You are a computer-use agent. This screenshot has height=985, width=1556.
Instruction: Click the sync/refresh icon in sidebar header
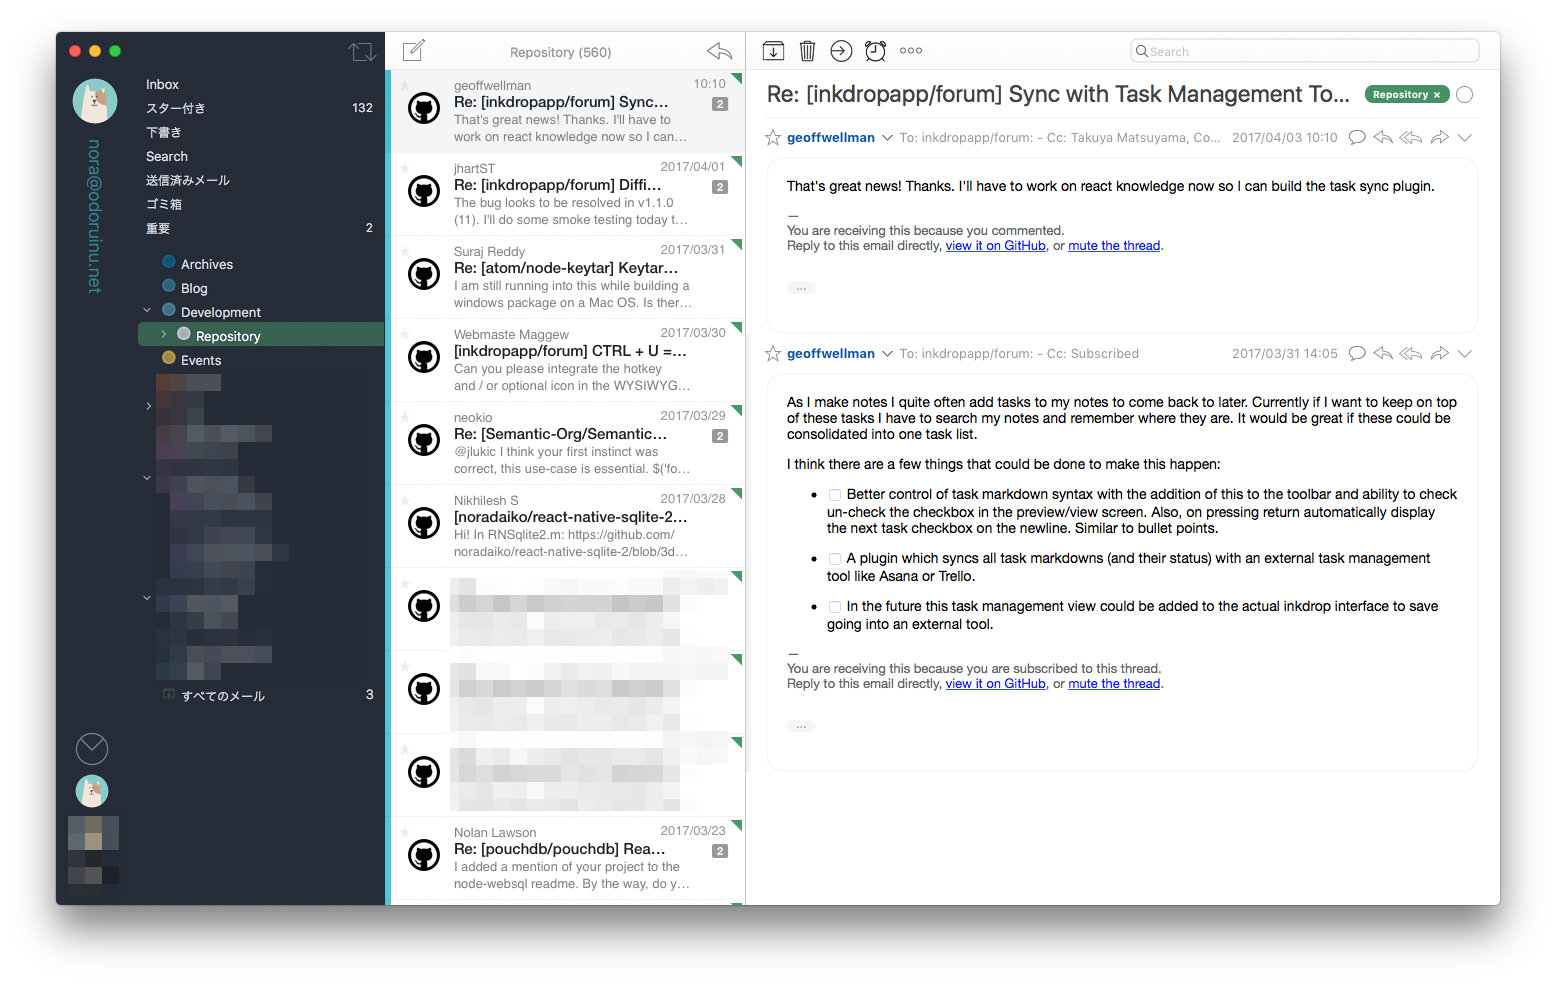pos(362,51)
